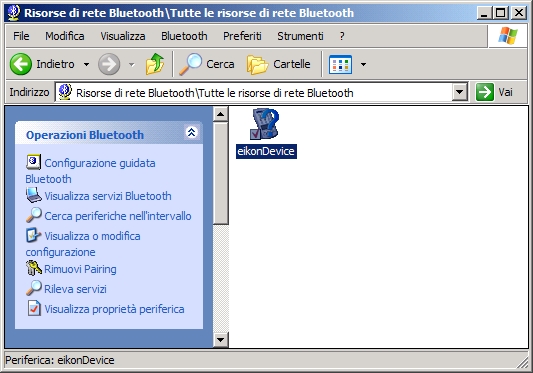Click the Configurazione guidata wizard icon

[x=33, y=162]
